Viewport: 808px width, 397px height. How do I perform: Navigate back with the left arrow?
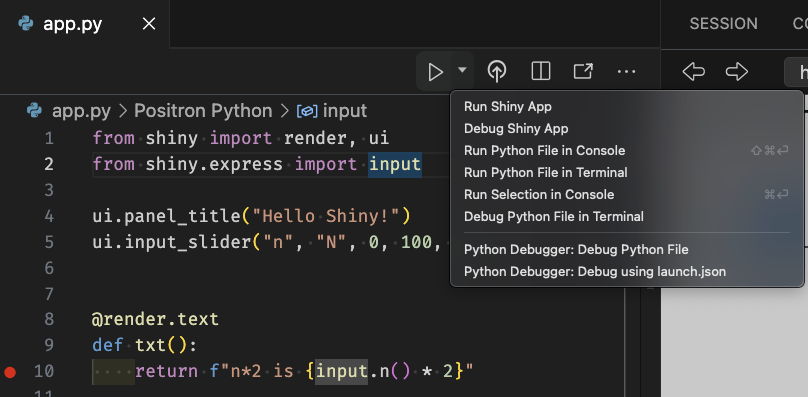(x=694, y=71)
